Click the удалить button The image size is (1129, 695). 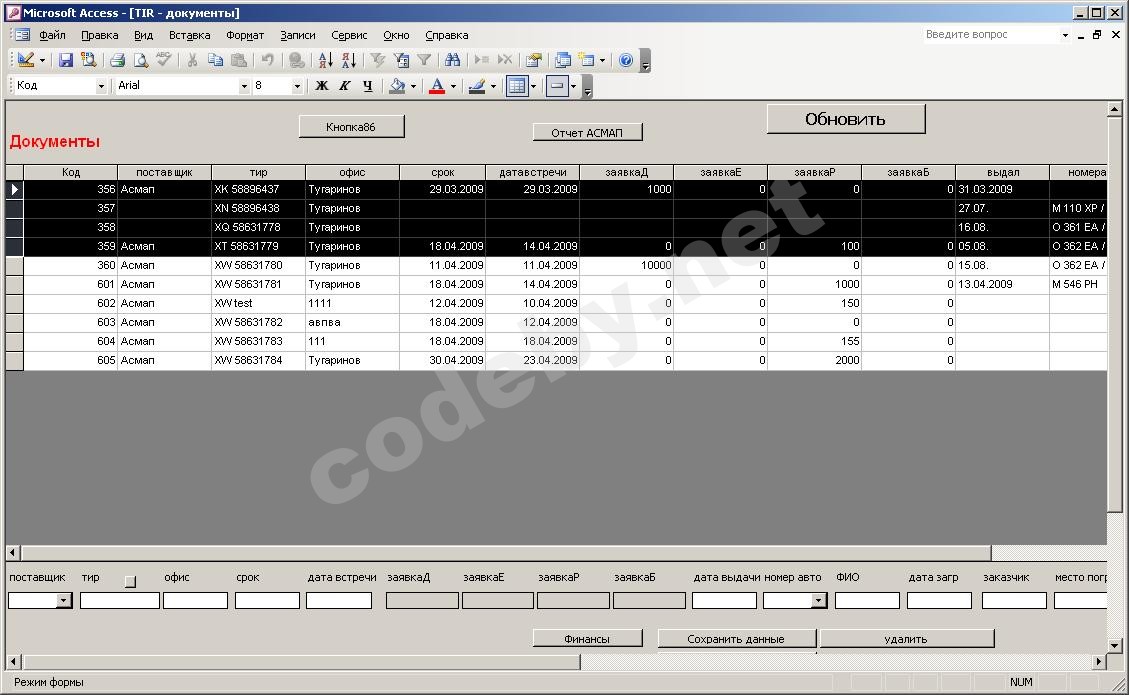point(907,639)
